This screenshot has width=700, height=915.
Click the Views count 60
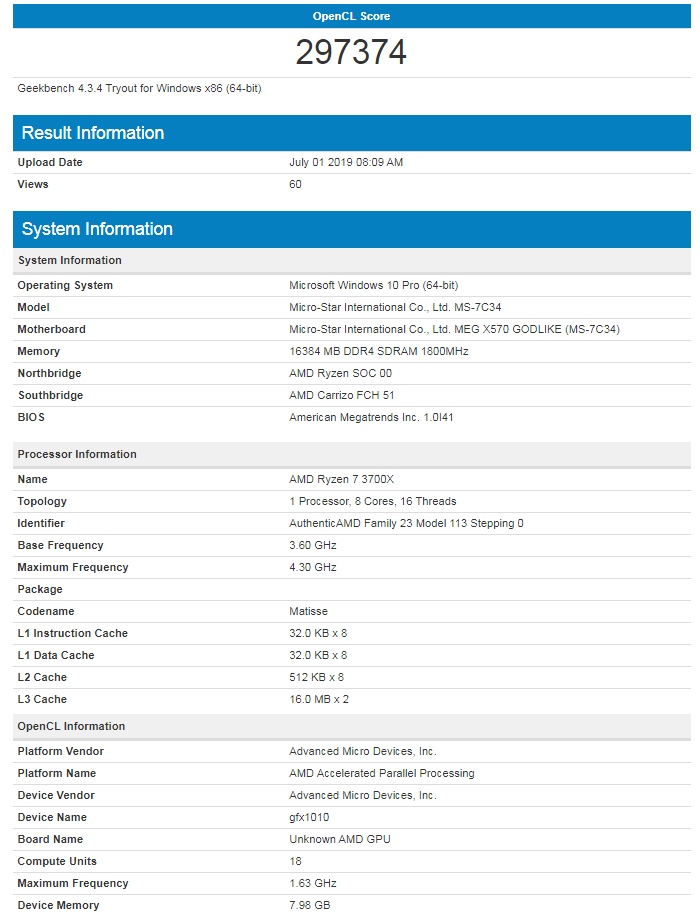pyautogui.click(x=295, y=184)
